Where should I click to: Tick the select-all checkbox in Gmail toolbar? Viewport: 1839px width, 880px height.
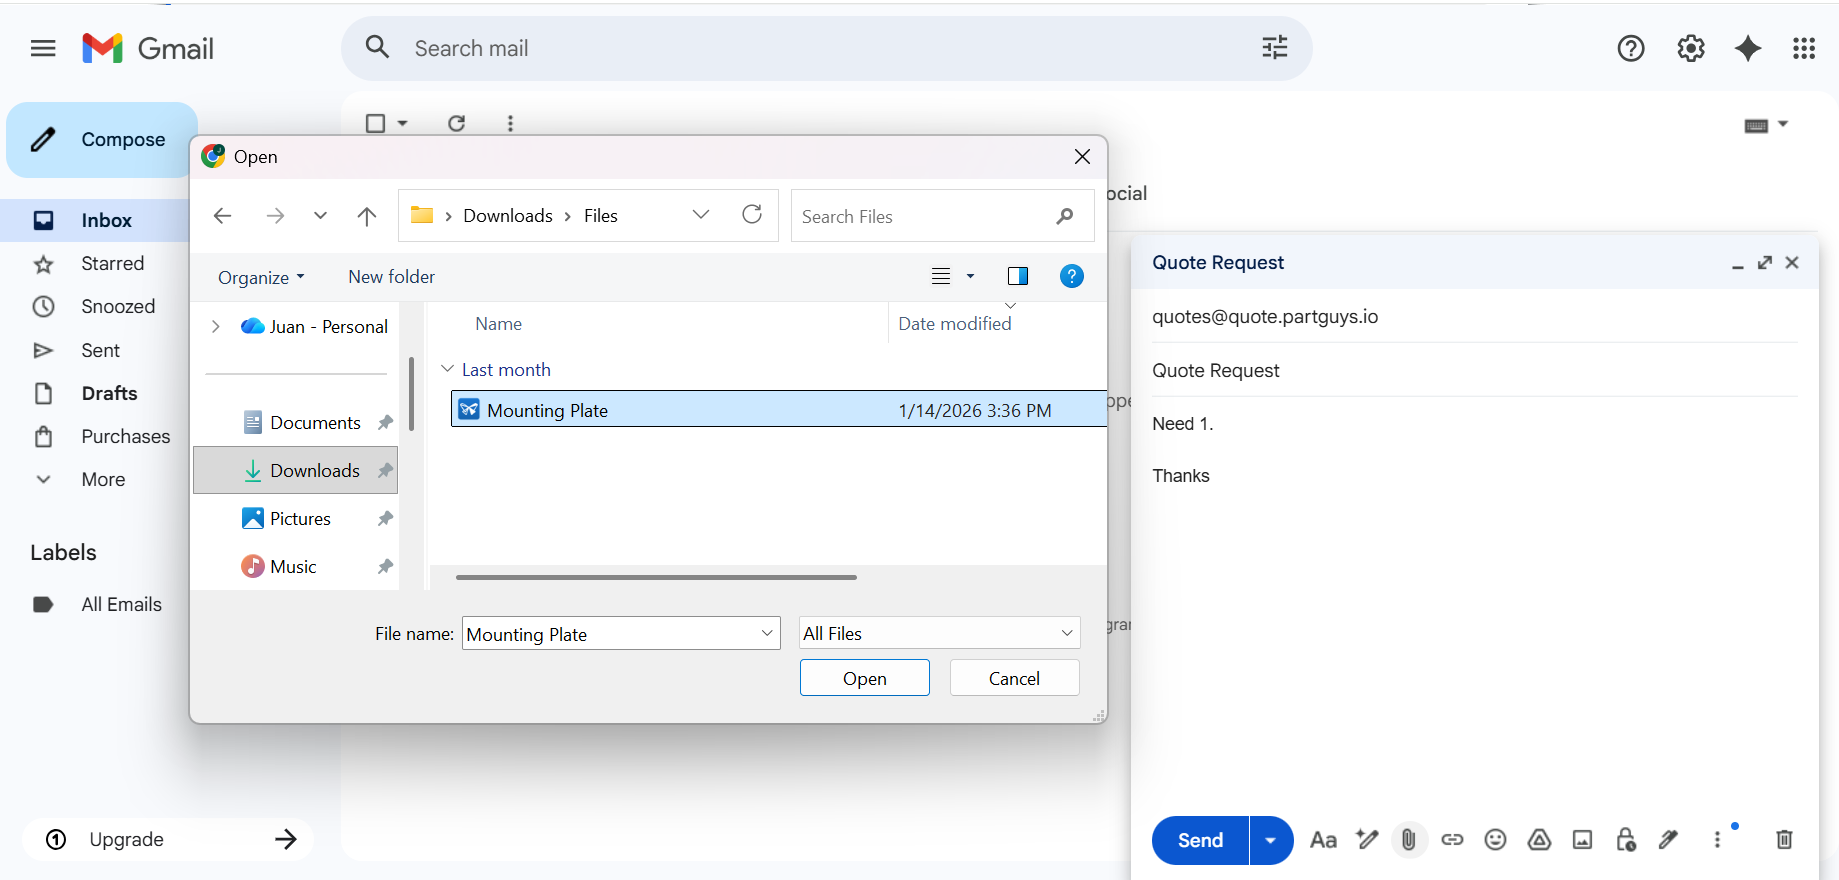(x=376, y=123)
